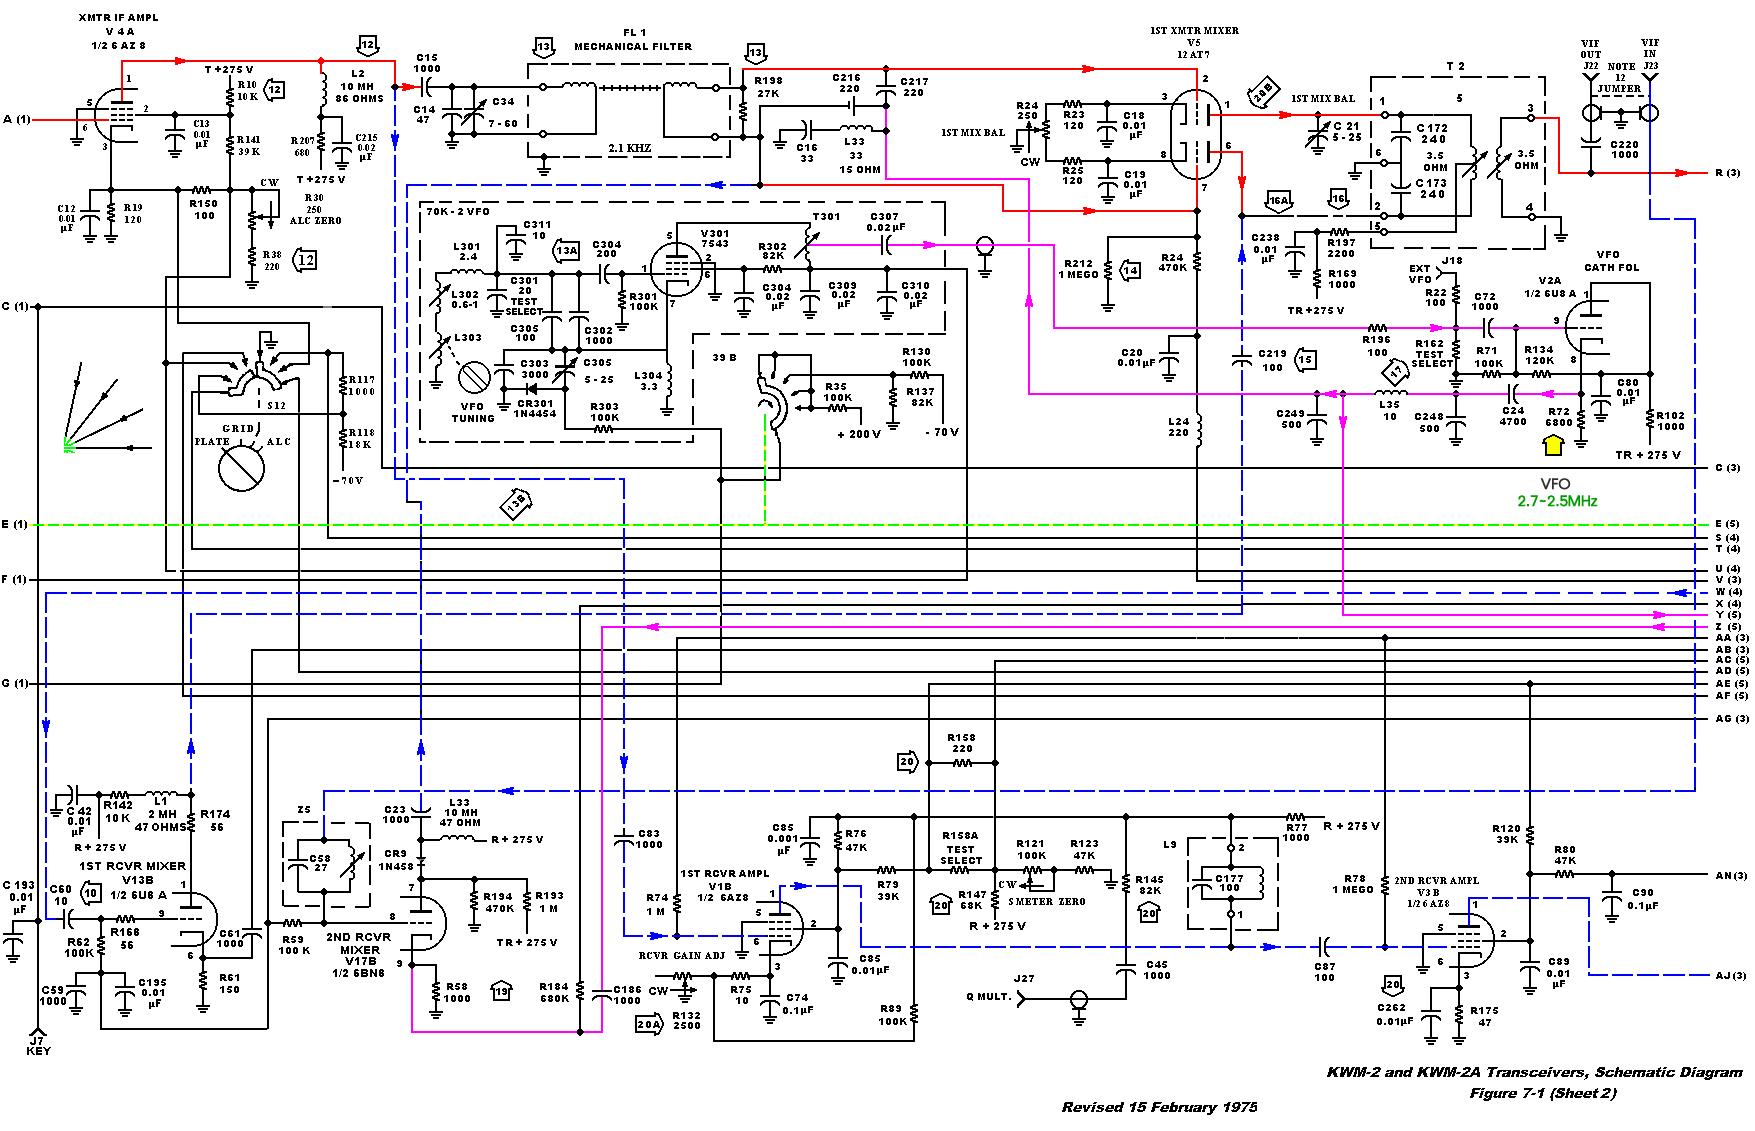
Task: Click the Z5 network label
Action: (304, 810)
